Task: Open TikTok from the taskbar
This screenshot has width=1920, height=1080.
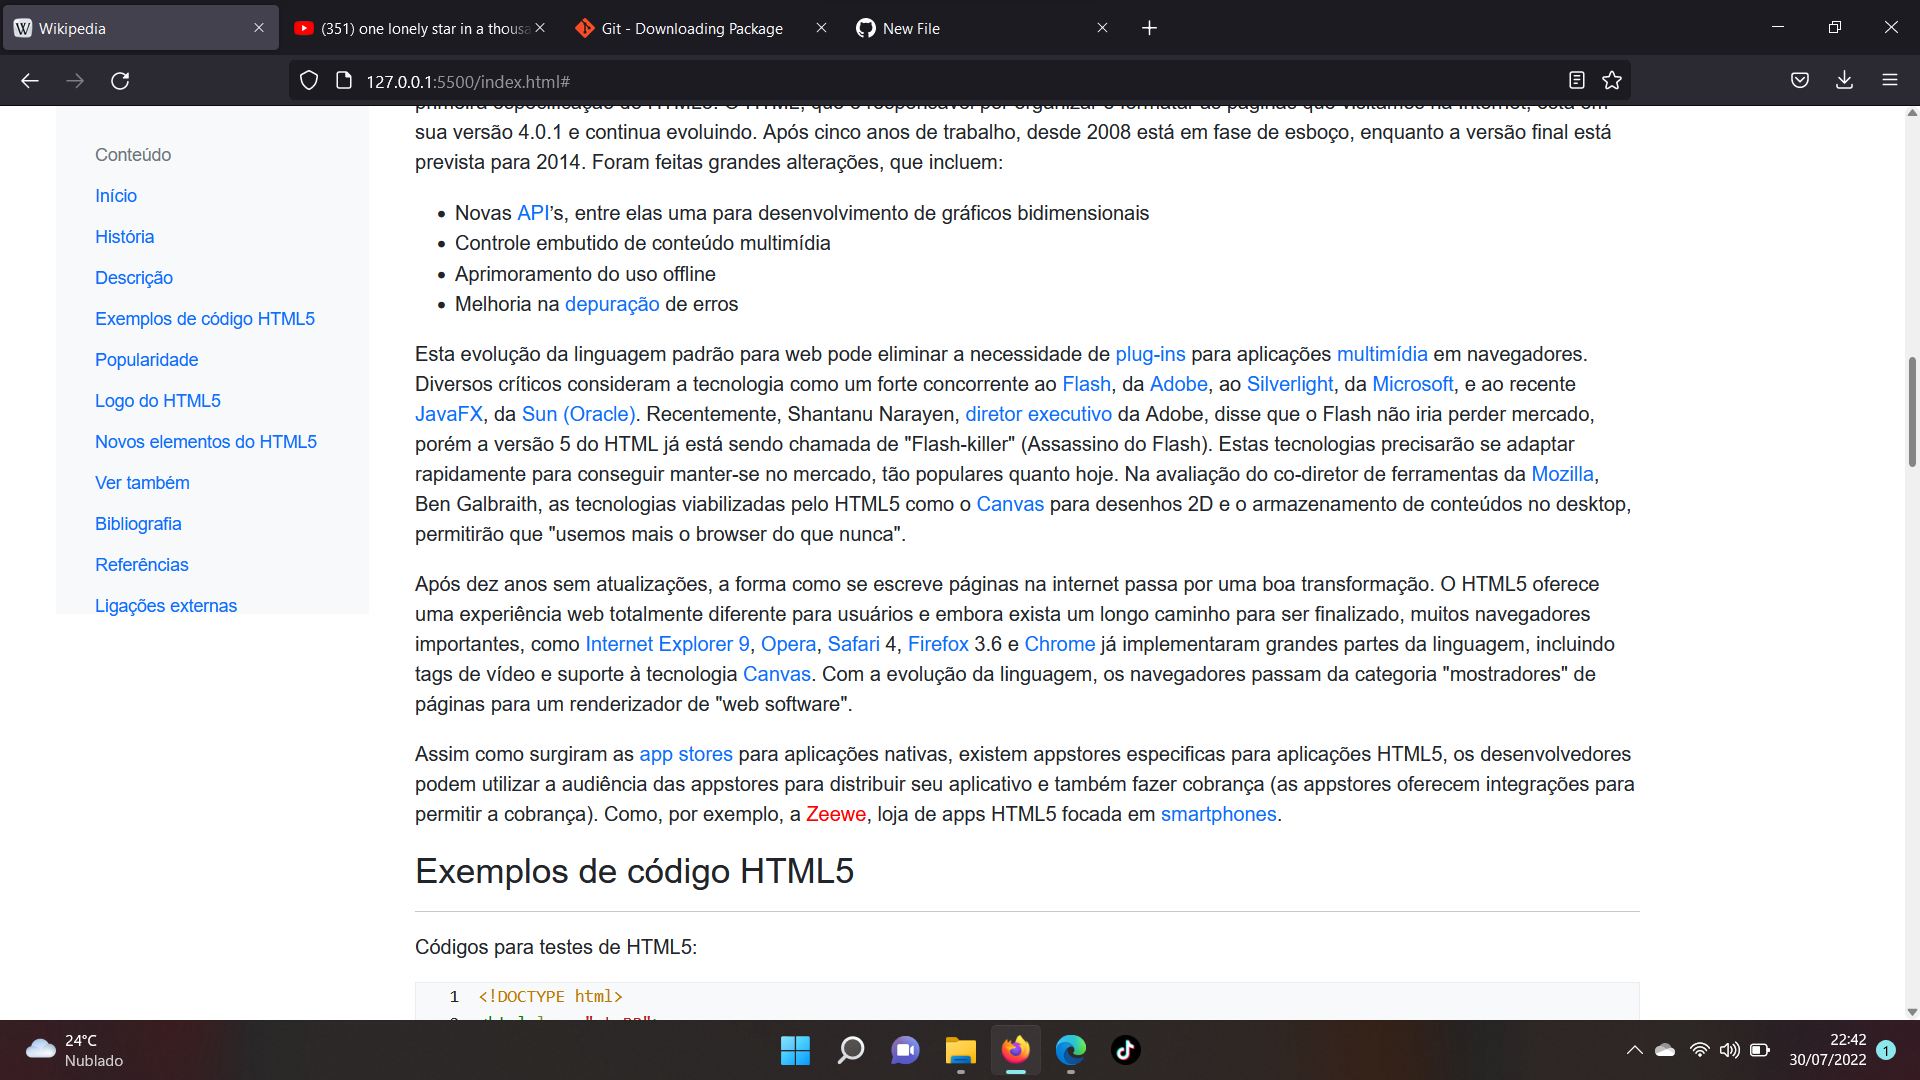Action: coord(1125,1050)
